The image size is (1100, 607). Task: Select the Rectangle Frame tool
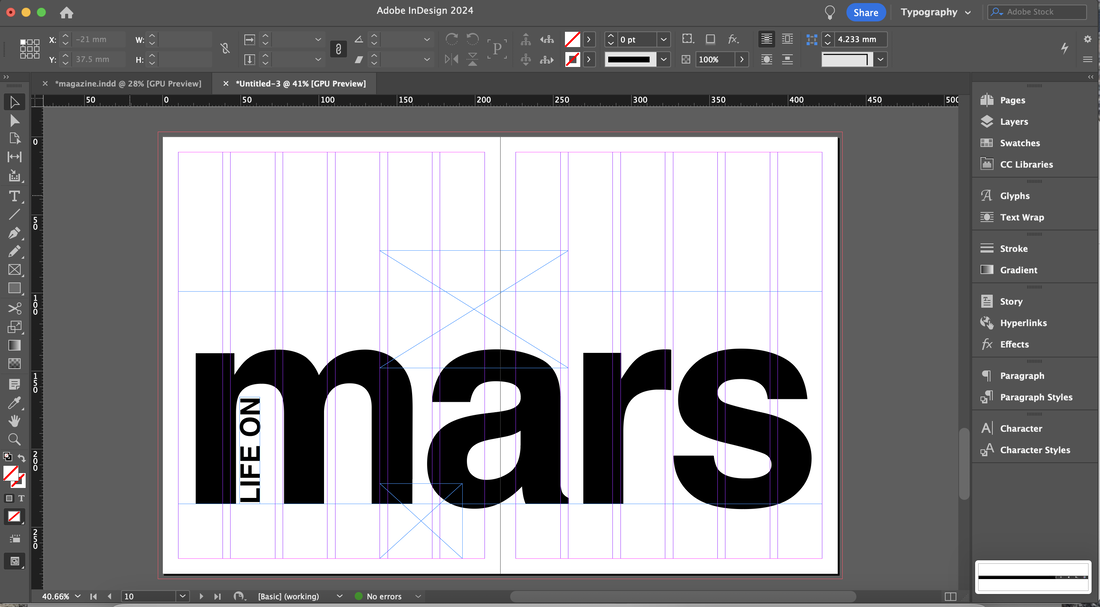tap(14, 269)
